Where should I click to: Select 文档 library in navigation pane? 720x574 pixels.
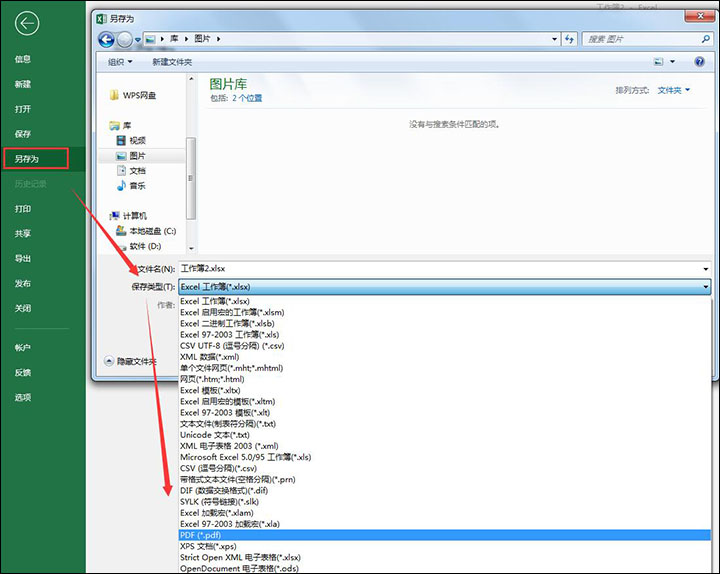(131, 171)
